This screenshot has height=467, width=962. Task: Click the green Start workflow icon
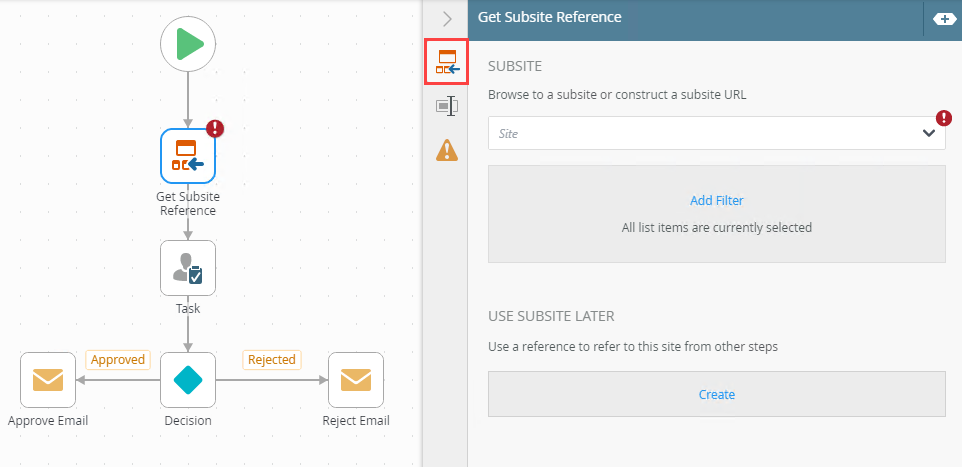pyautogui.click(x=188, y=44)
